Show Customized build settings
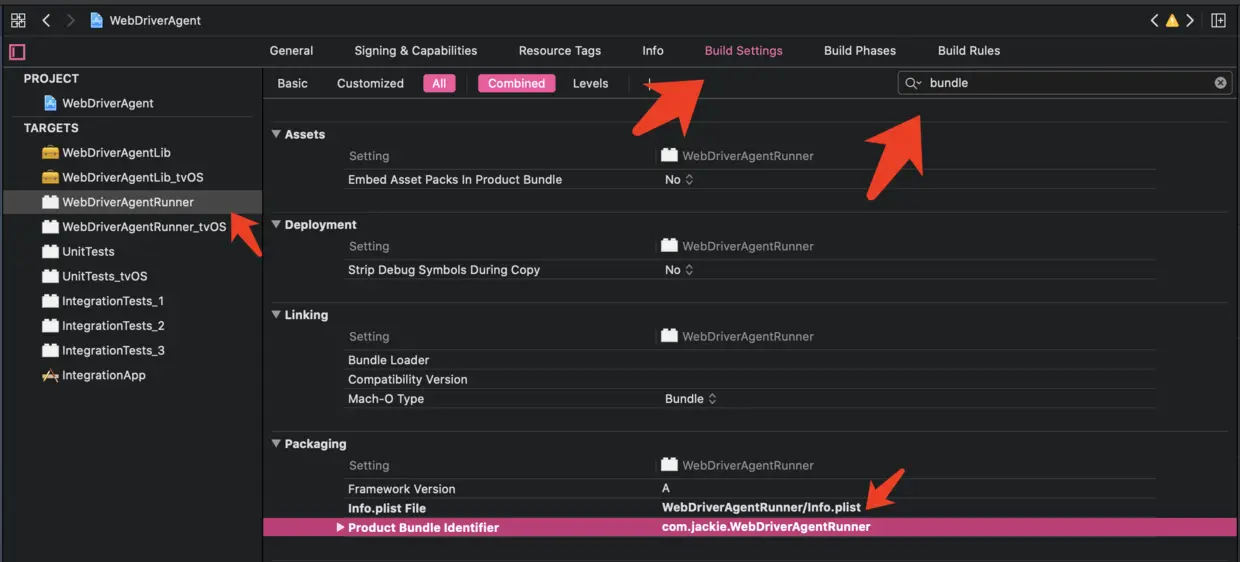 point(370,84)
